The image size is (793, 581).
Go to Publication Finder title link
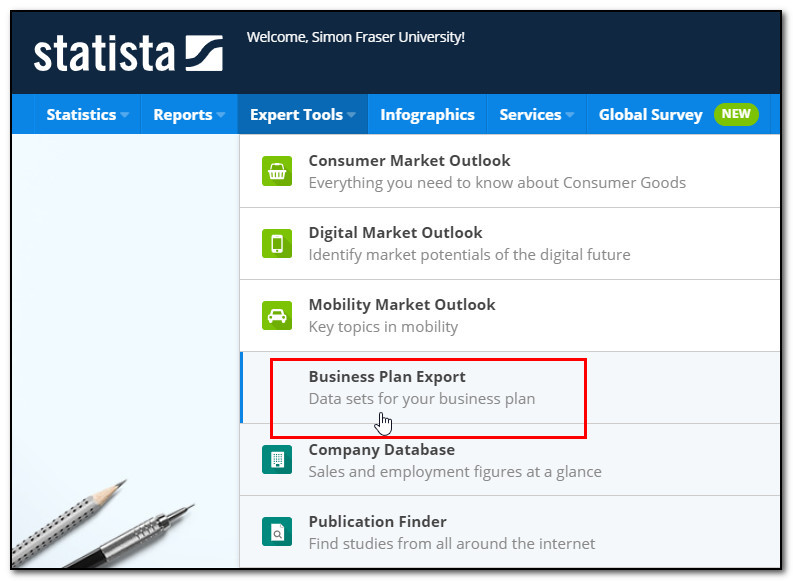coord(377,521)
